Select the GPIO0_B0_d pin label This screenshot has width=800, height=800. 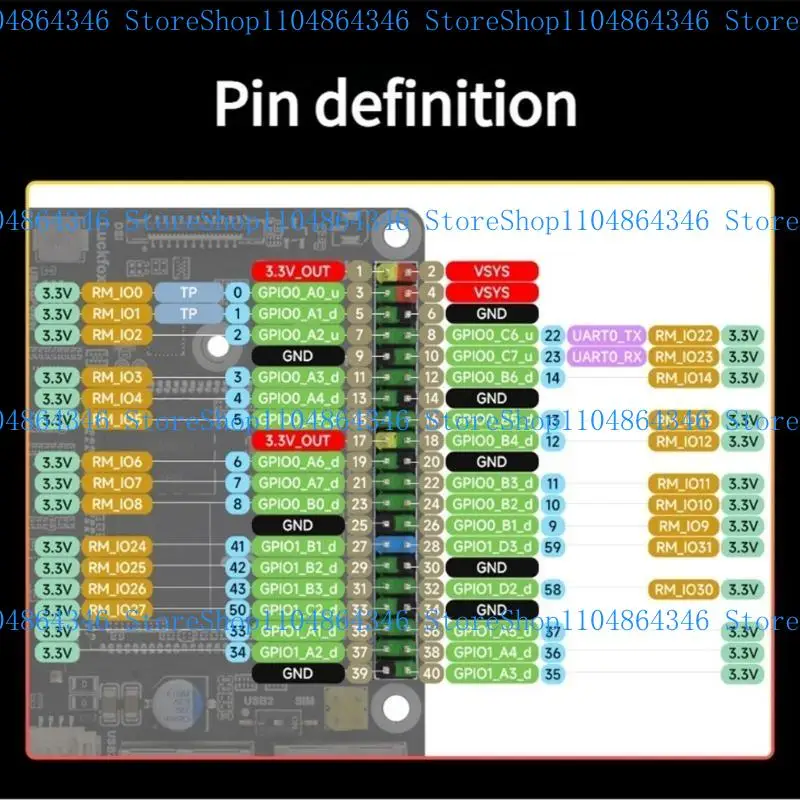pos(298,504)
